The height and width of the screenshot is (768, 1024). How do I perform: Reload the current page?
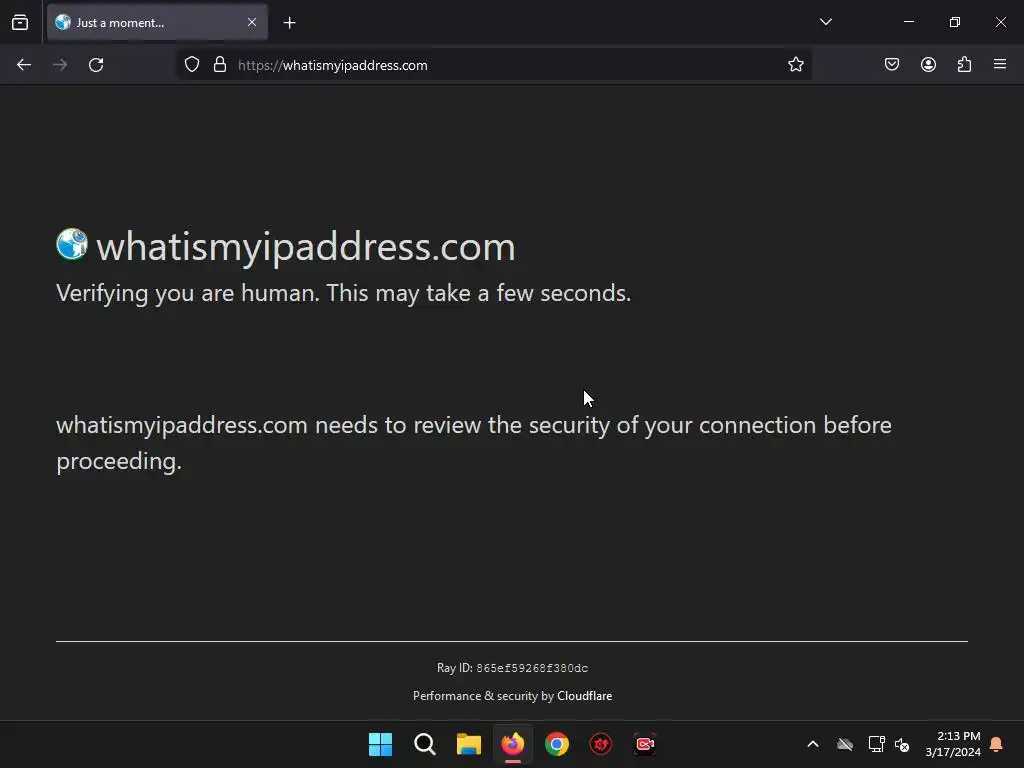(96, 65)
